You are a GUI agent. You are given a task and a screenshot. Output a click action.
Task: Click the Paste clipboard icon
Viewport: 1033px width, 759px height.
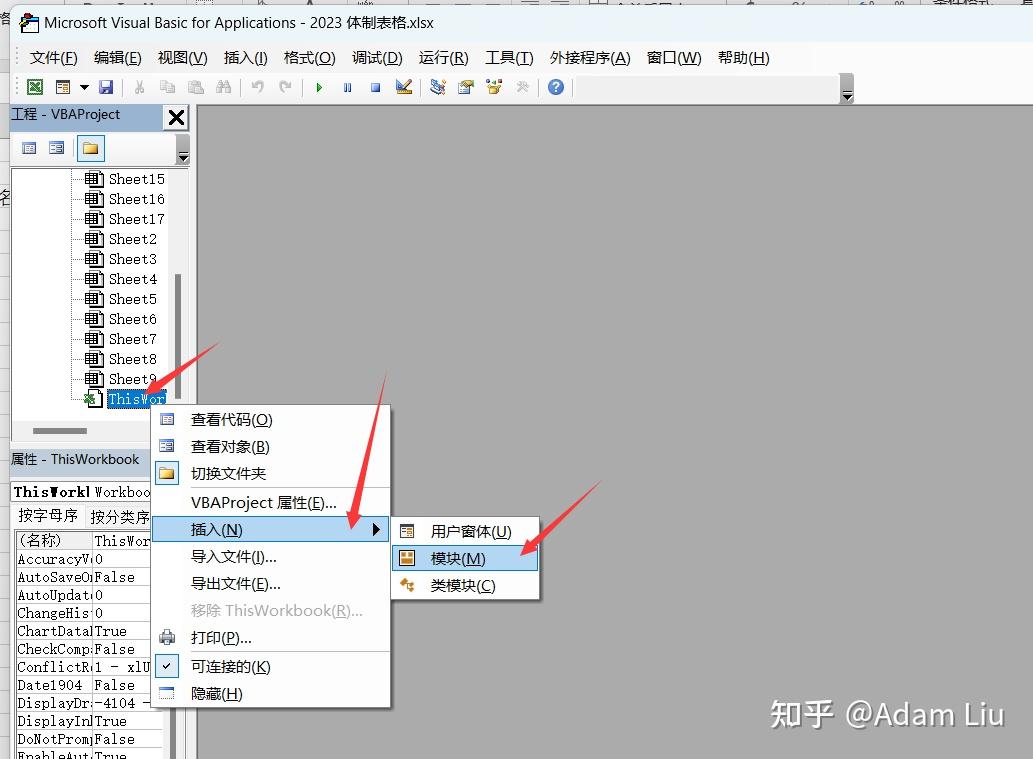(x=196, y=87)
